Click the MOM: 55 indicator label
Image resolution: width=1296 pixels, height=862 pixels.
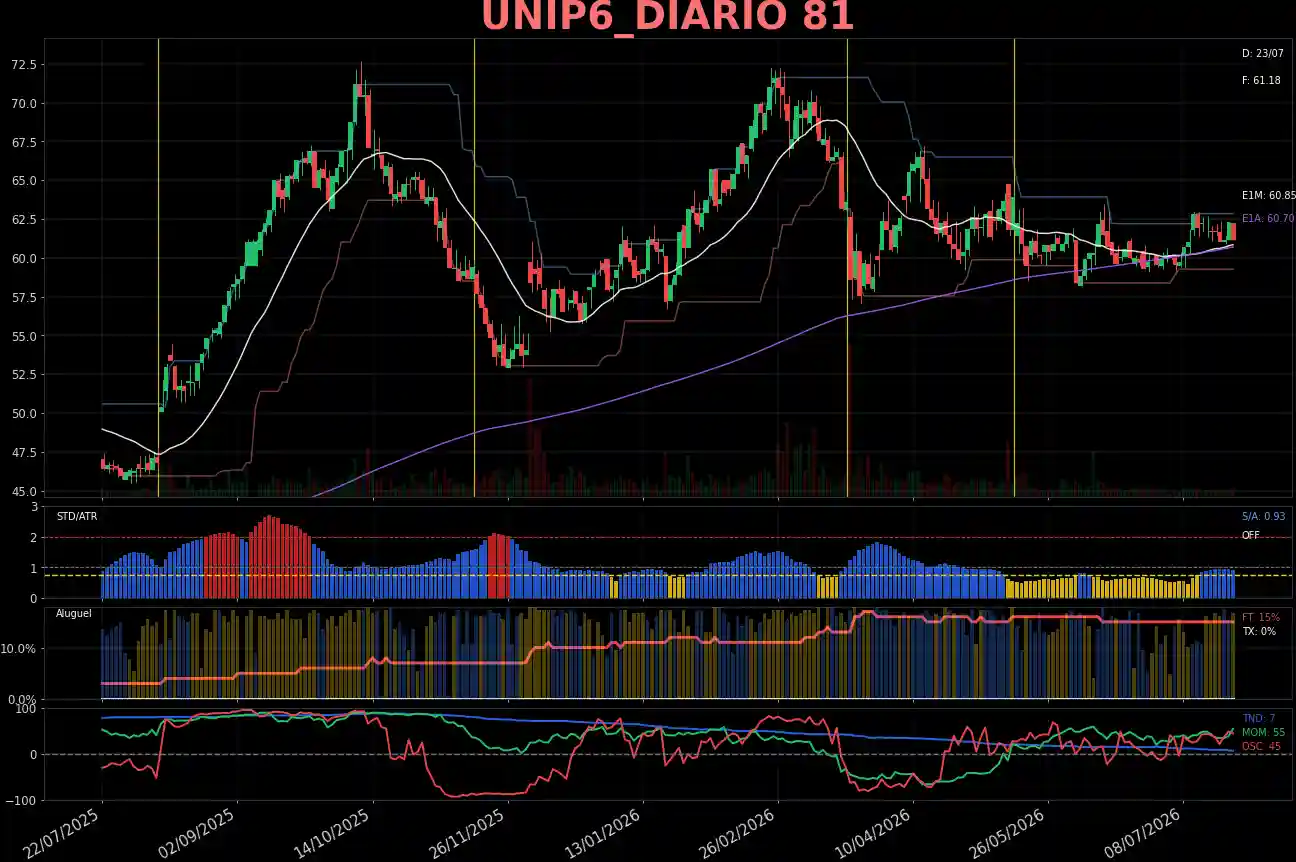[1262, 732]
